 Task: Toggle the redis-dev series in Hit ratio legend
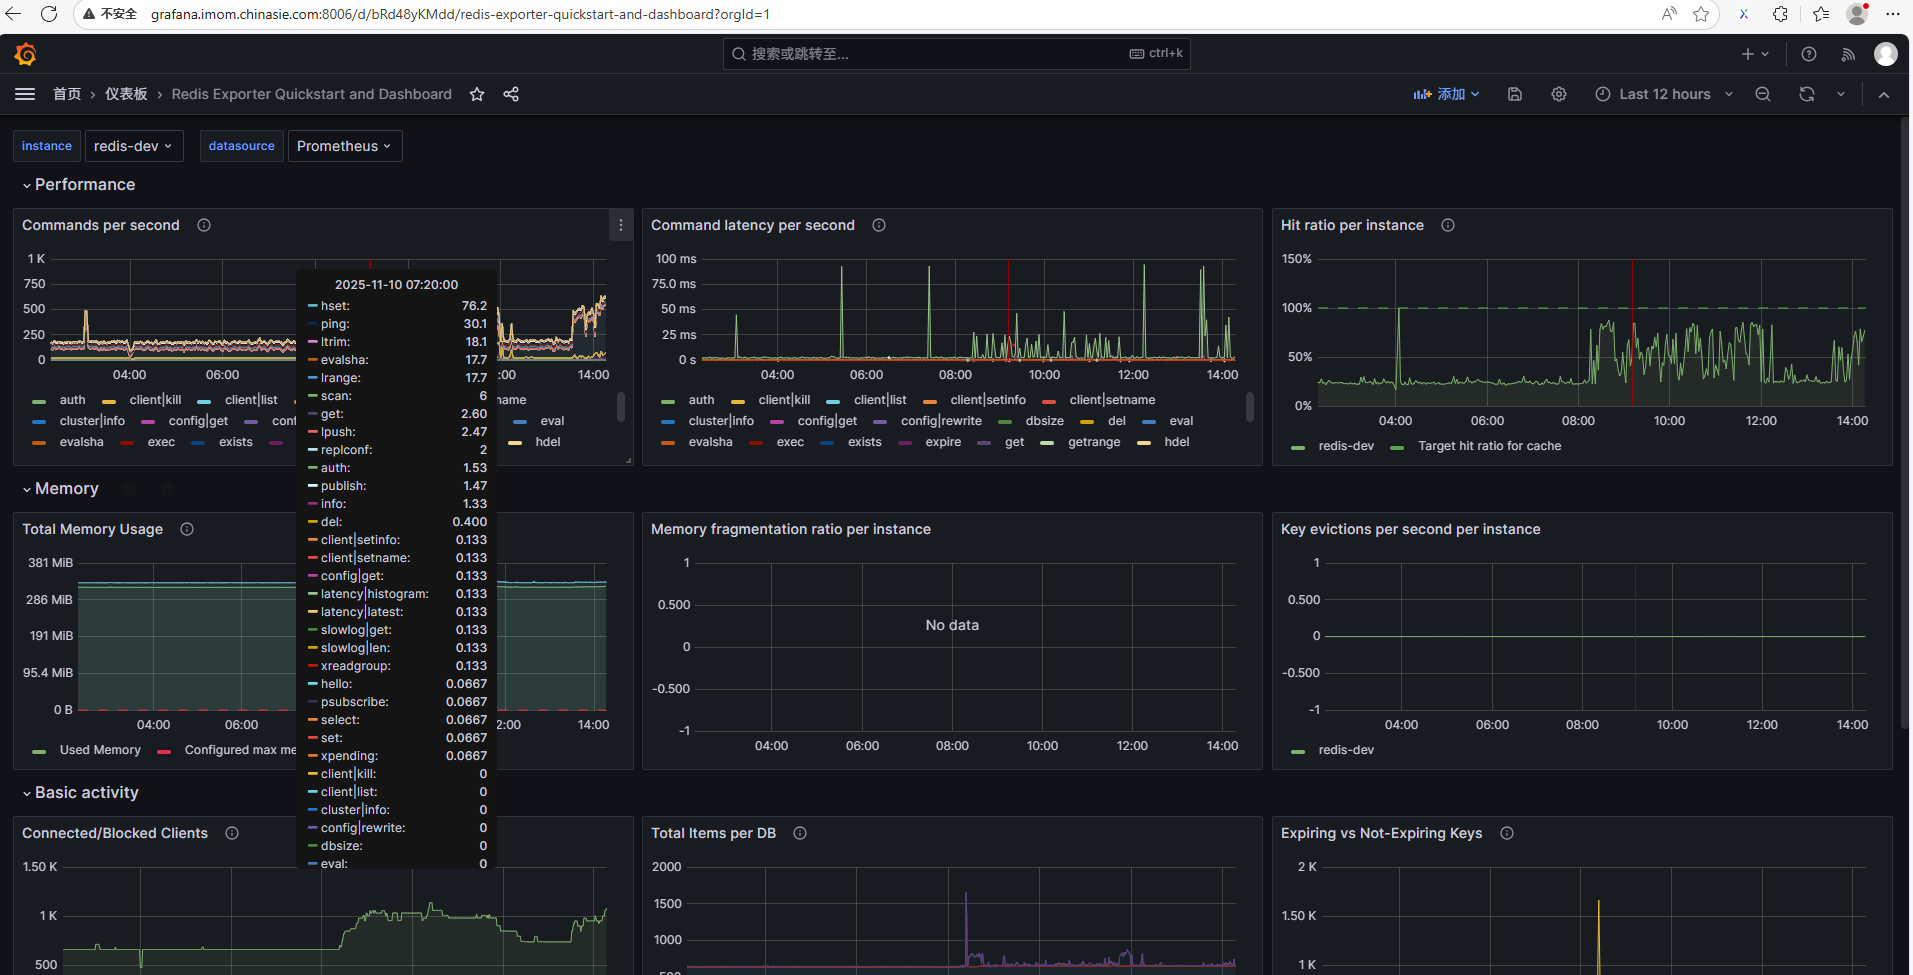(1345, 446)
